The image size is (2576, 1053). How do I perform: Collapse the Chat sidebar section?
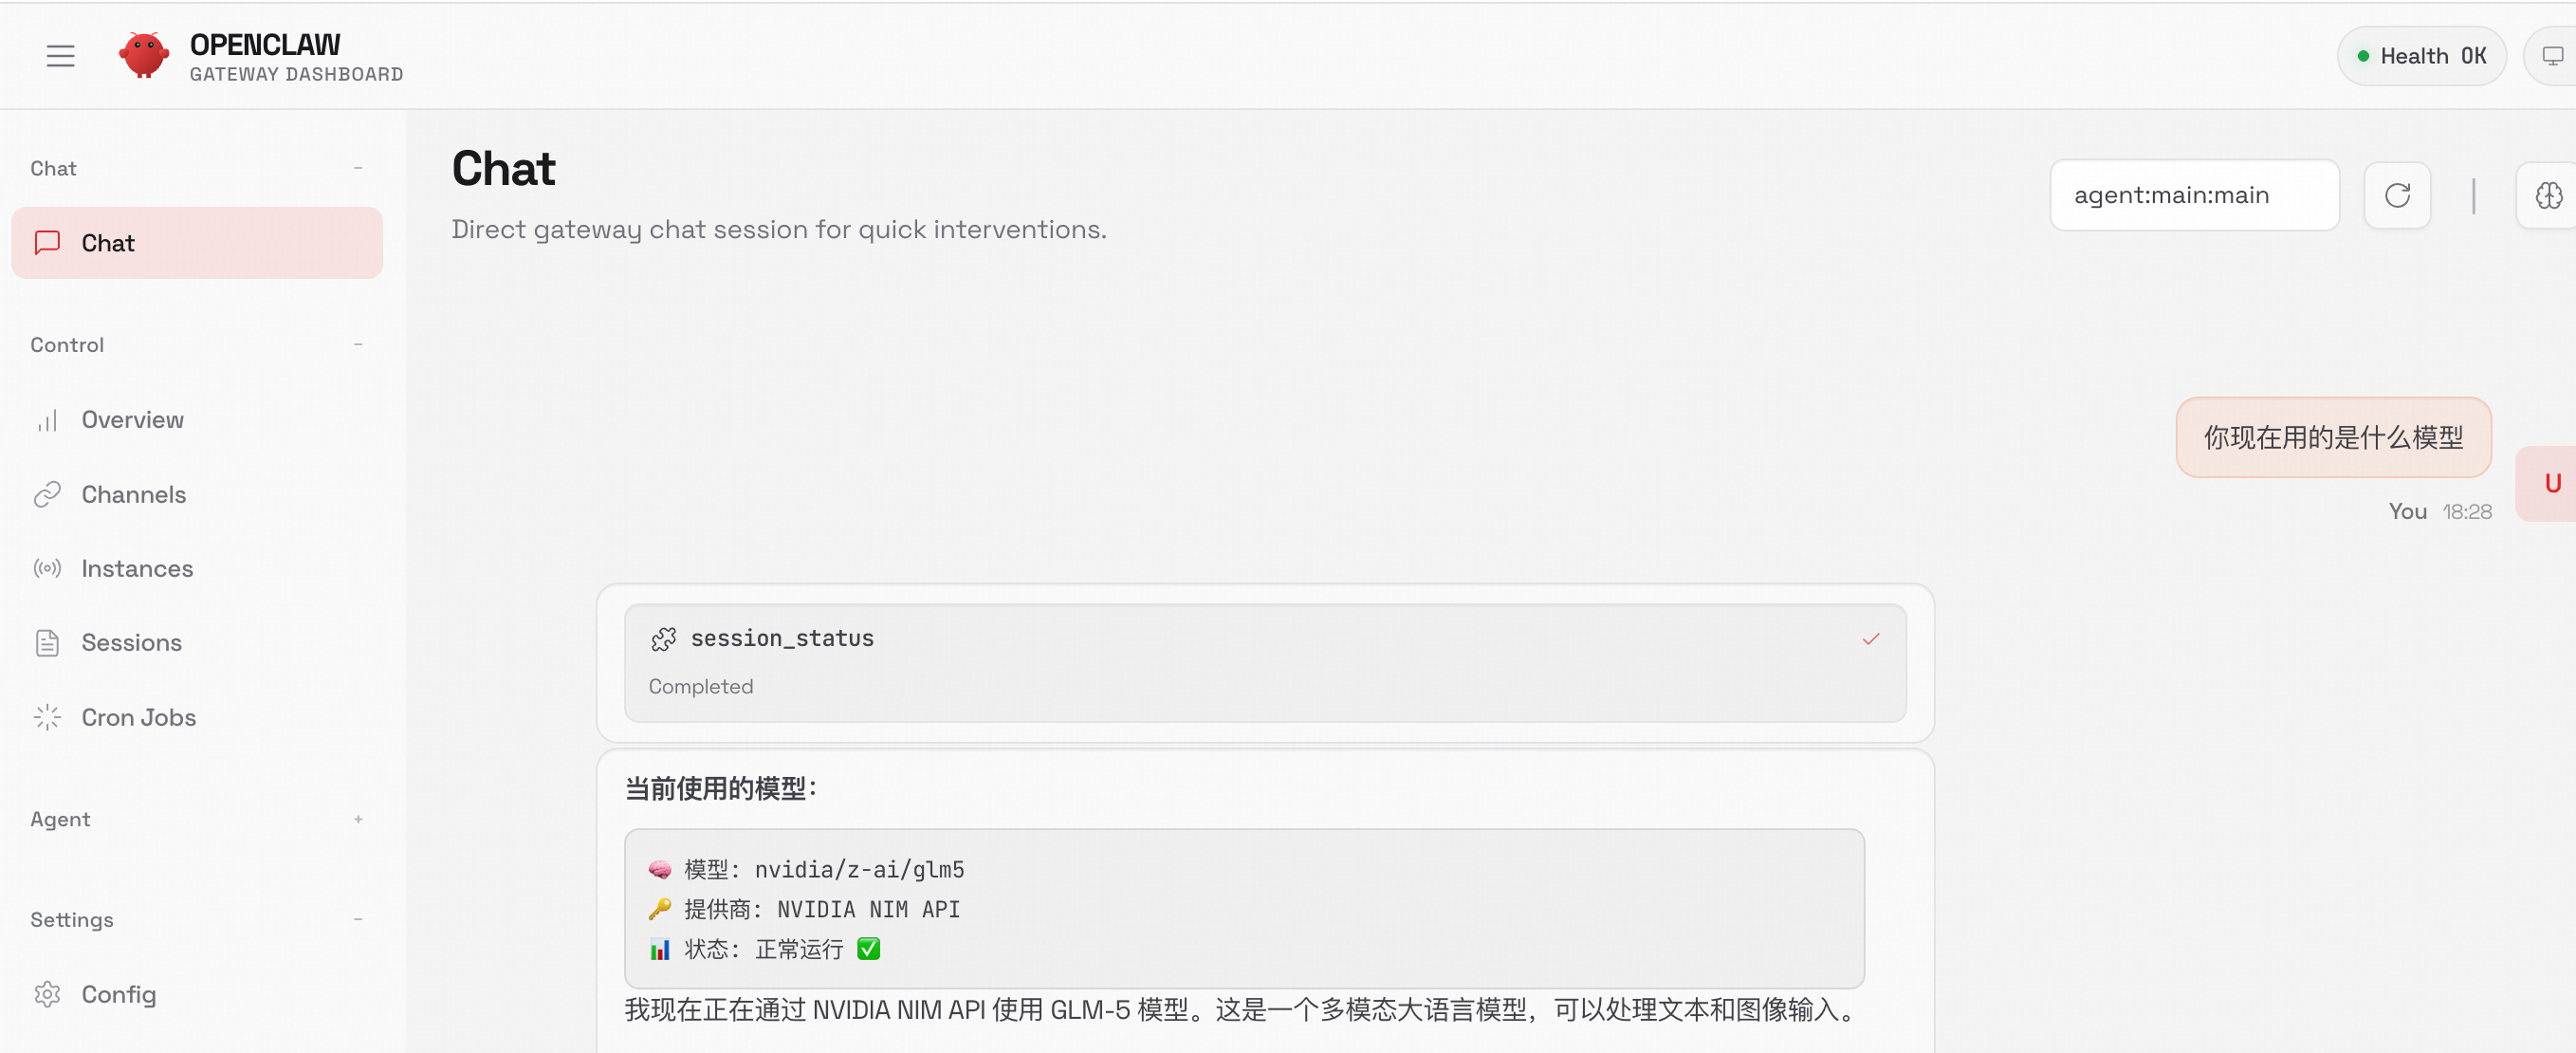[358, 168]
